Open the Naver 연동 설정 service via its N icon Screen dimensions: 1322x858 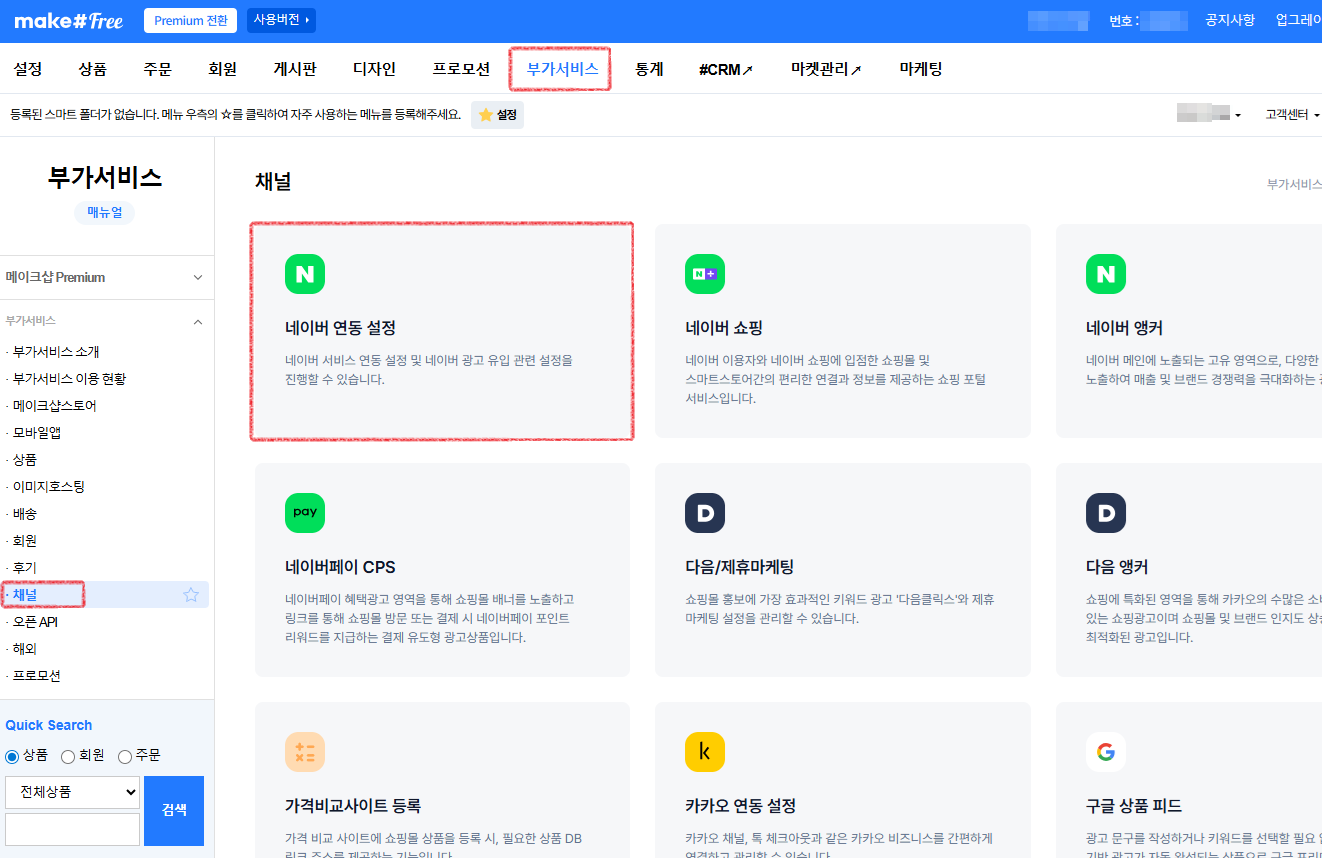point(305,273)
